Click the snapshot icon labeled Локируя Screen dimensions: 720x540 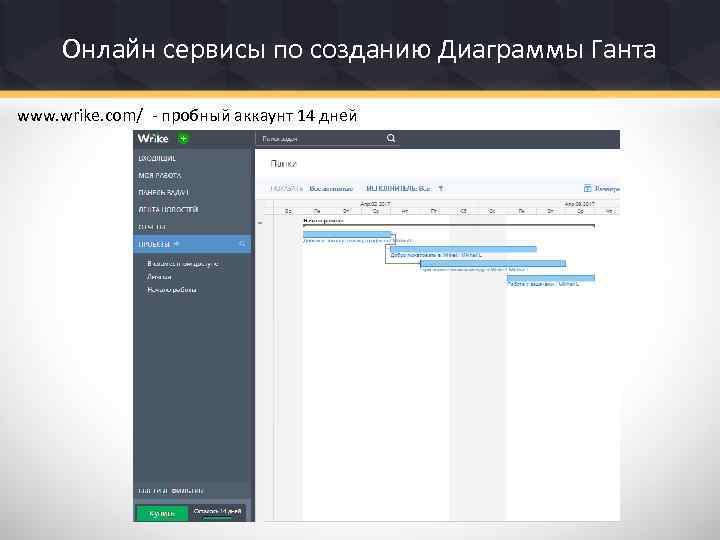click(x=587, y=188)
